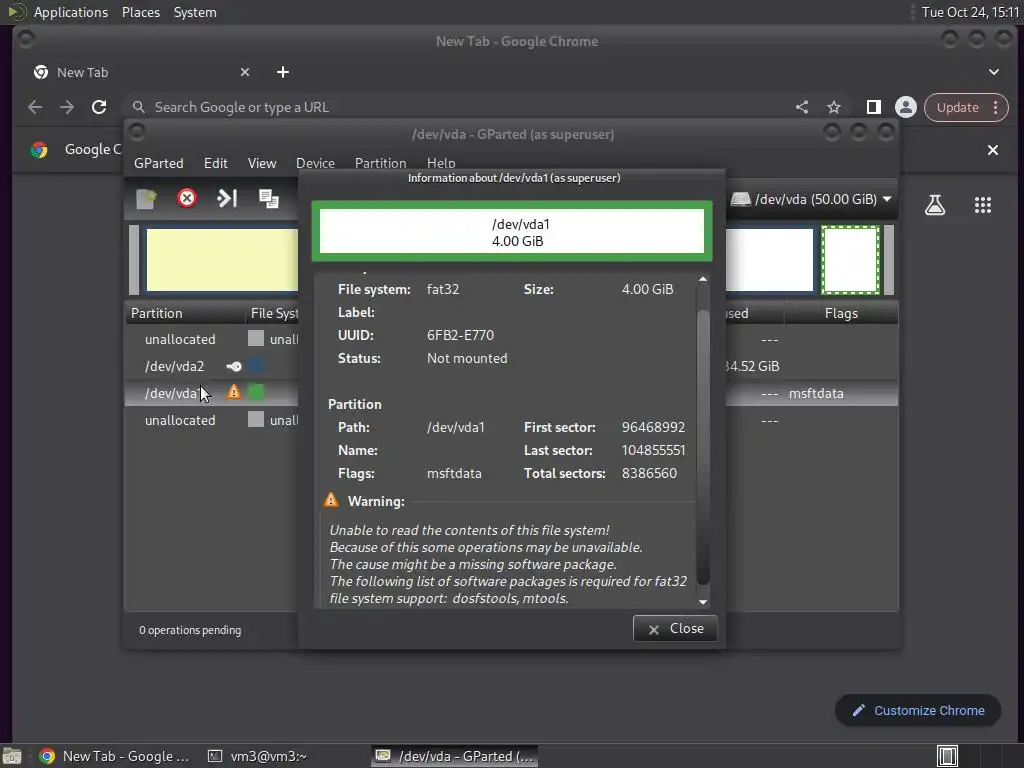The height and width of the screenshot is (768, 1024).
Task: Open the /dev/vda (50.00 GiB) device dropdown
Action: [812, 199]
